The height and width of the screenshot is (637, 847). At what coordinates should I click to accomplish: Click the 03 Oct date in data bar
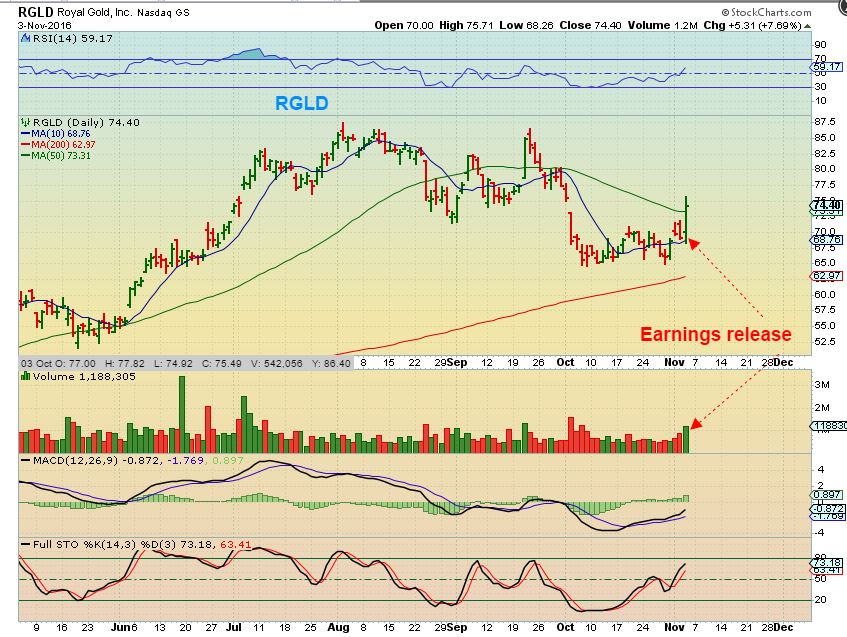tap(35, 364)
